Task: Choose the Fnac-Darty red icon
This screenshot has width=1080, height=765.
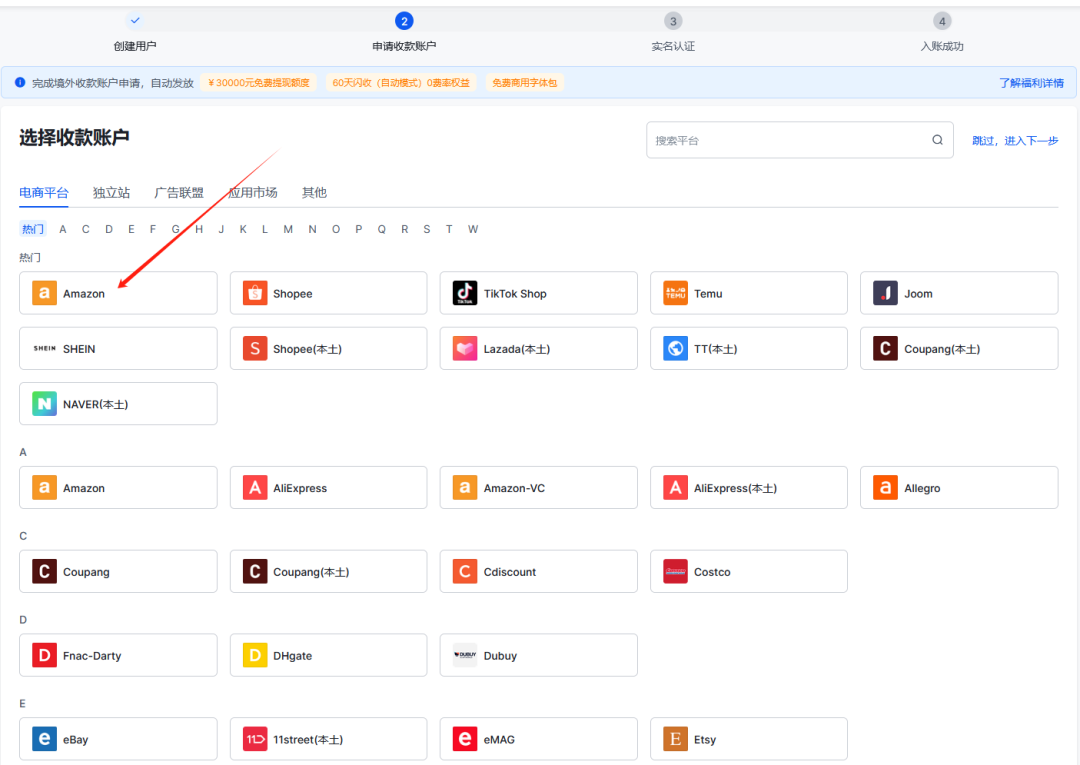Action: coord(44,656)
